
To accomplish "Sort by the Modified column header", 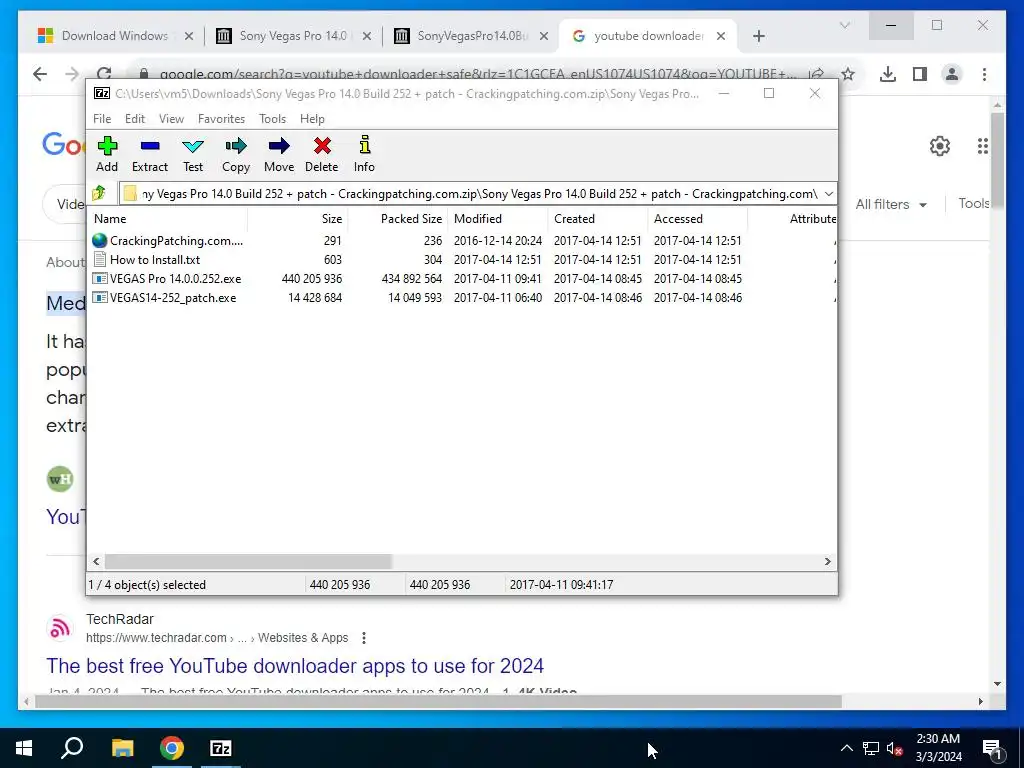I will coord(497,219).
